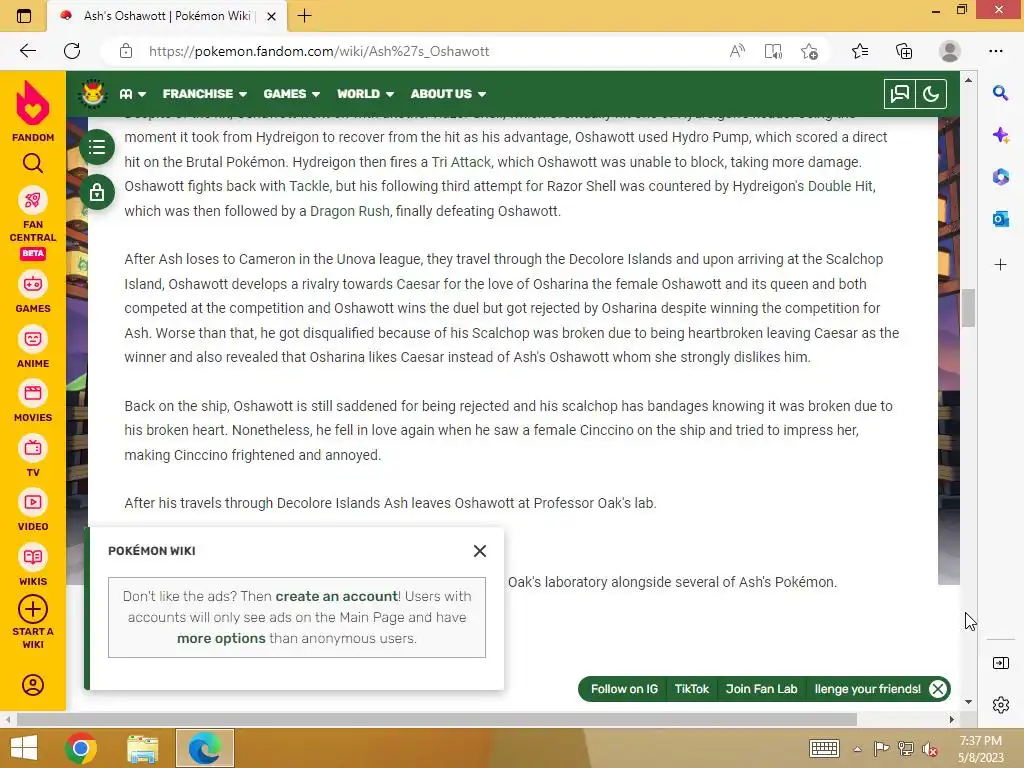Open the Games sidebar category
The width and height of the screenshot is (1024, 768).
click(33, 293)
